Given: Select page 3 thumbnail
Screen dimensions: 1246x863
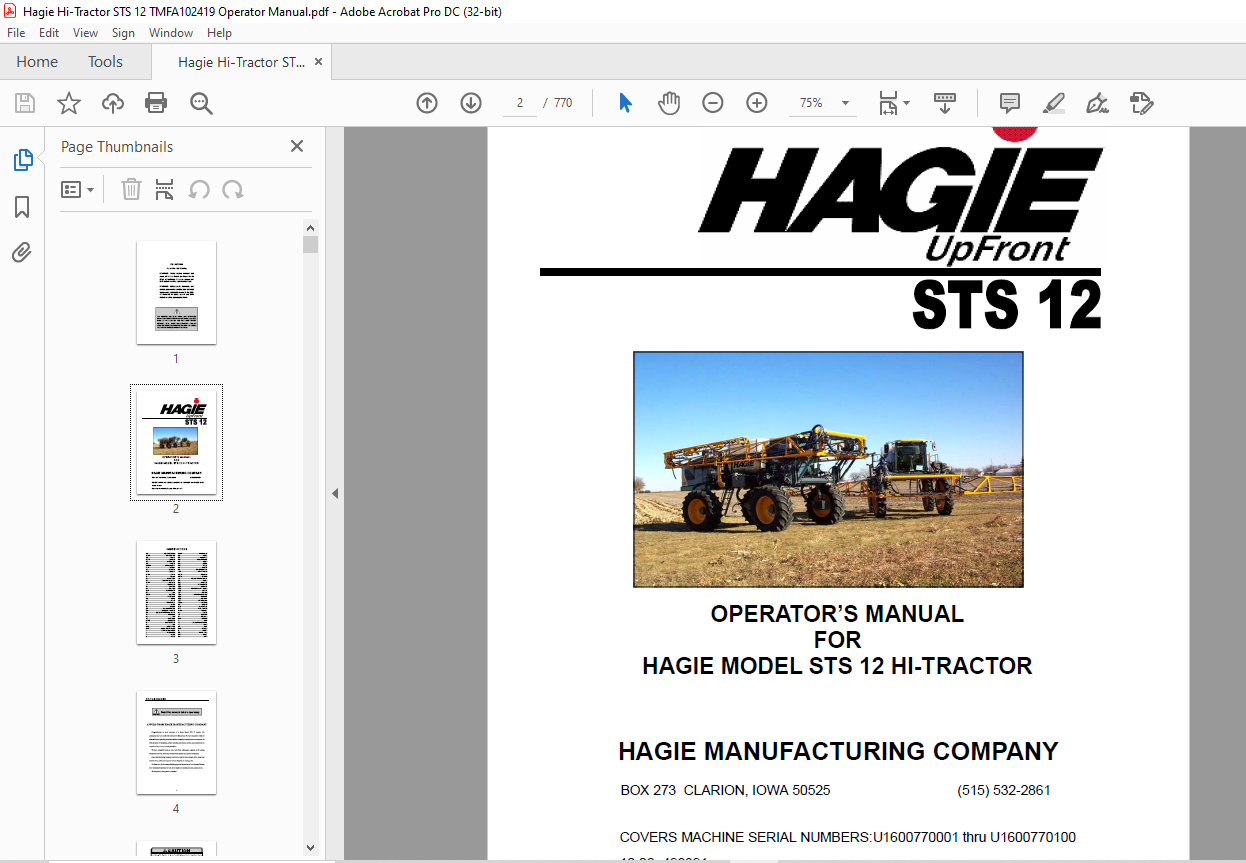Looking at the screenshot, I should (176, 592).
